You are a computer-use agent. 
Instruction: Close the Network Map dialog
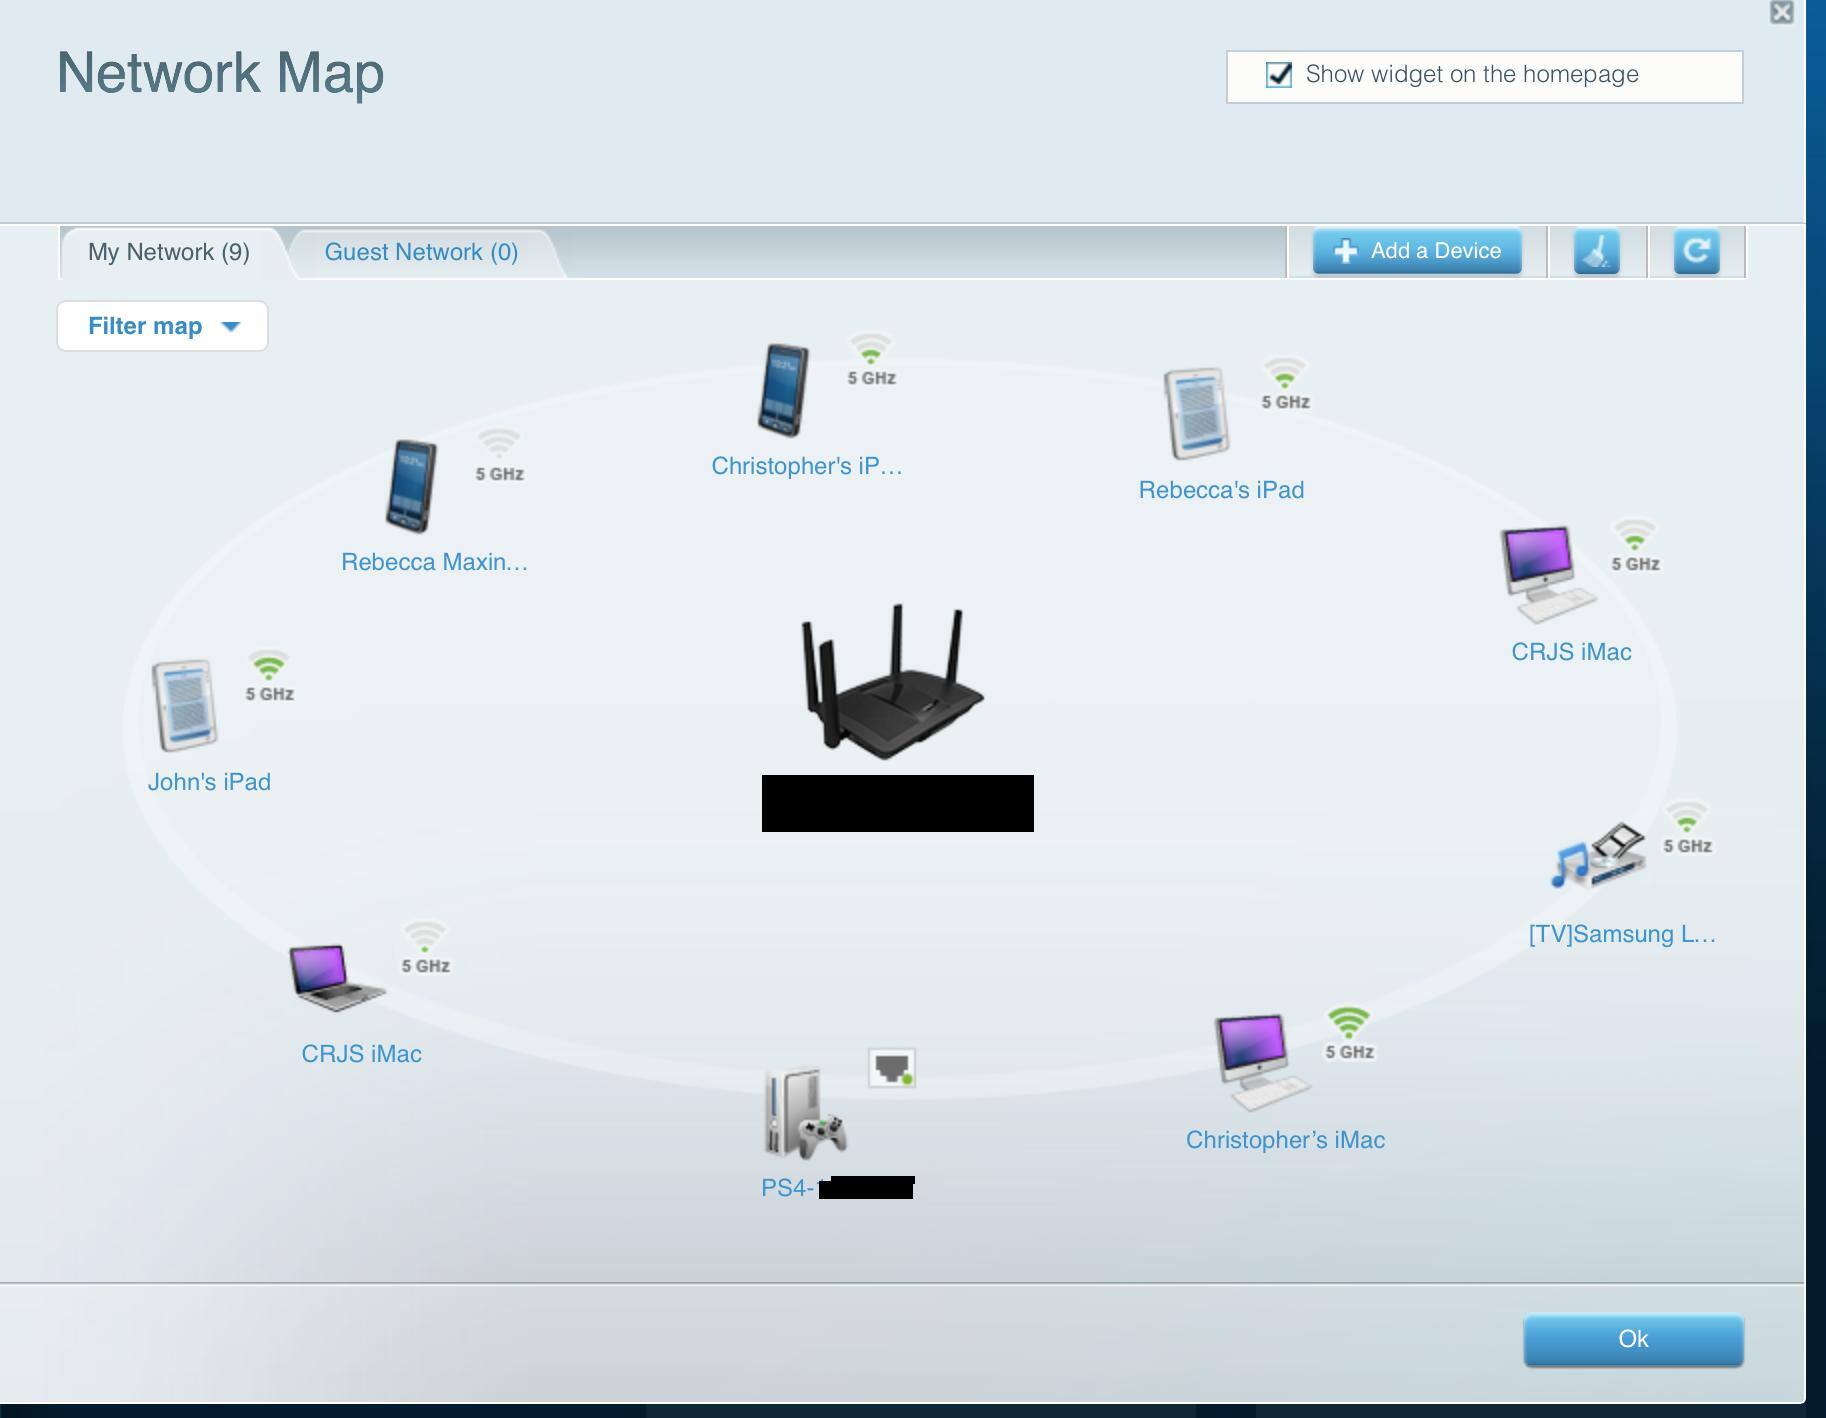point(1781,12)
